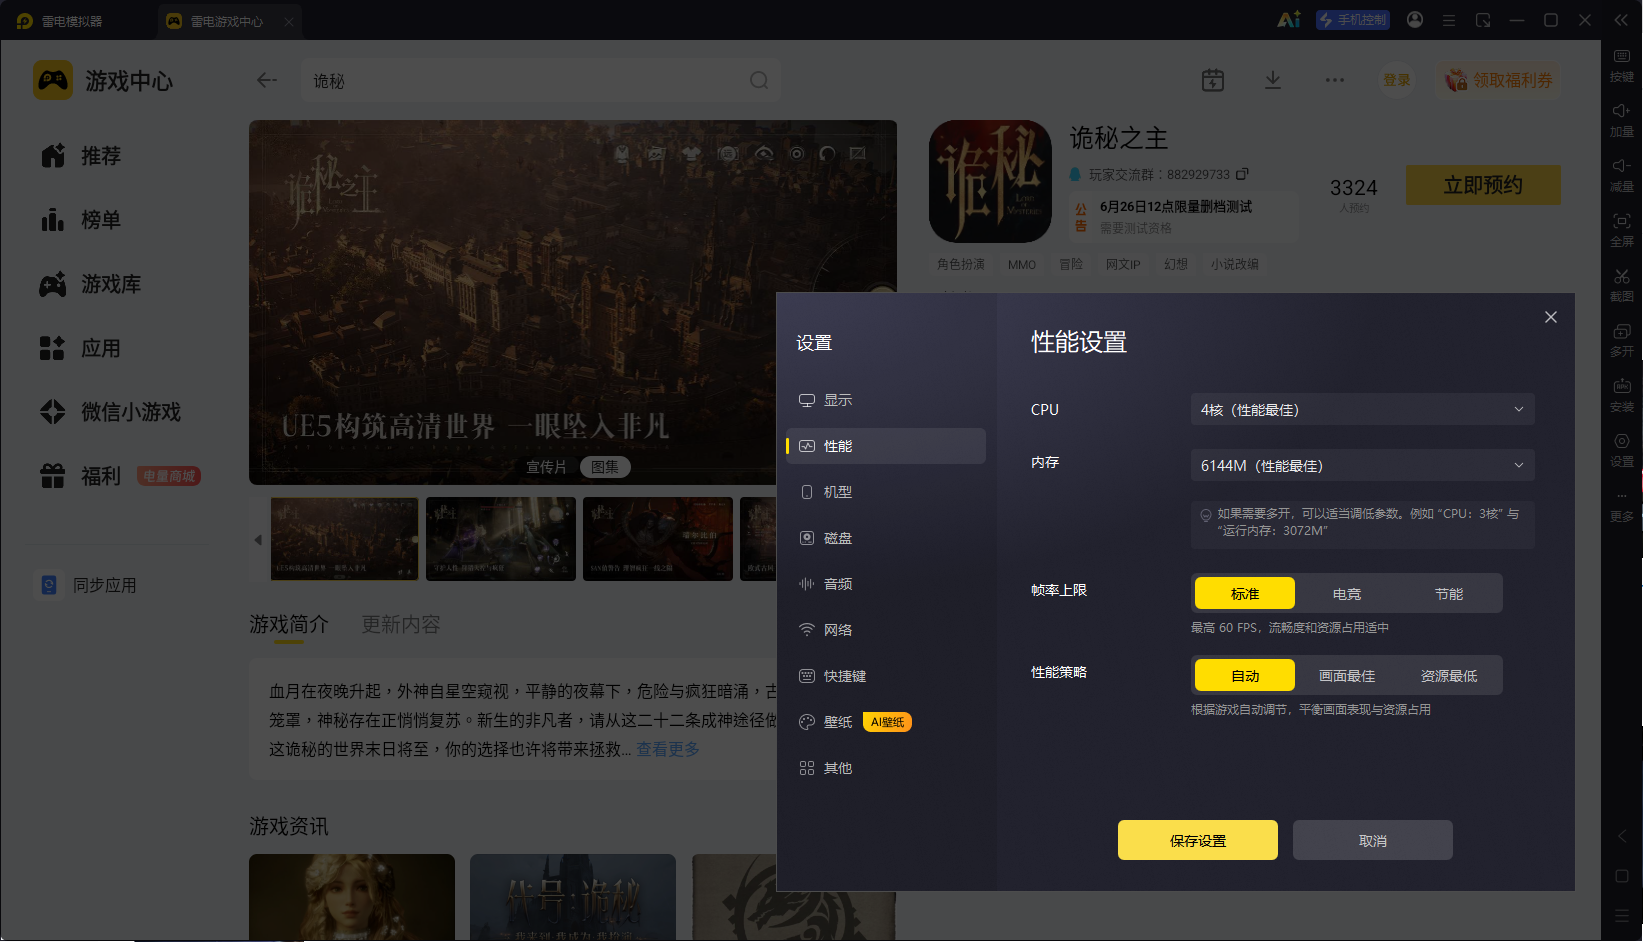Open 音频 settings category
This screenshot has width=1643, height=942.
coord(886,584)
